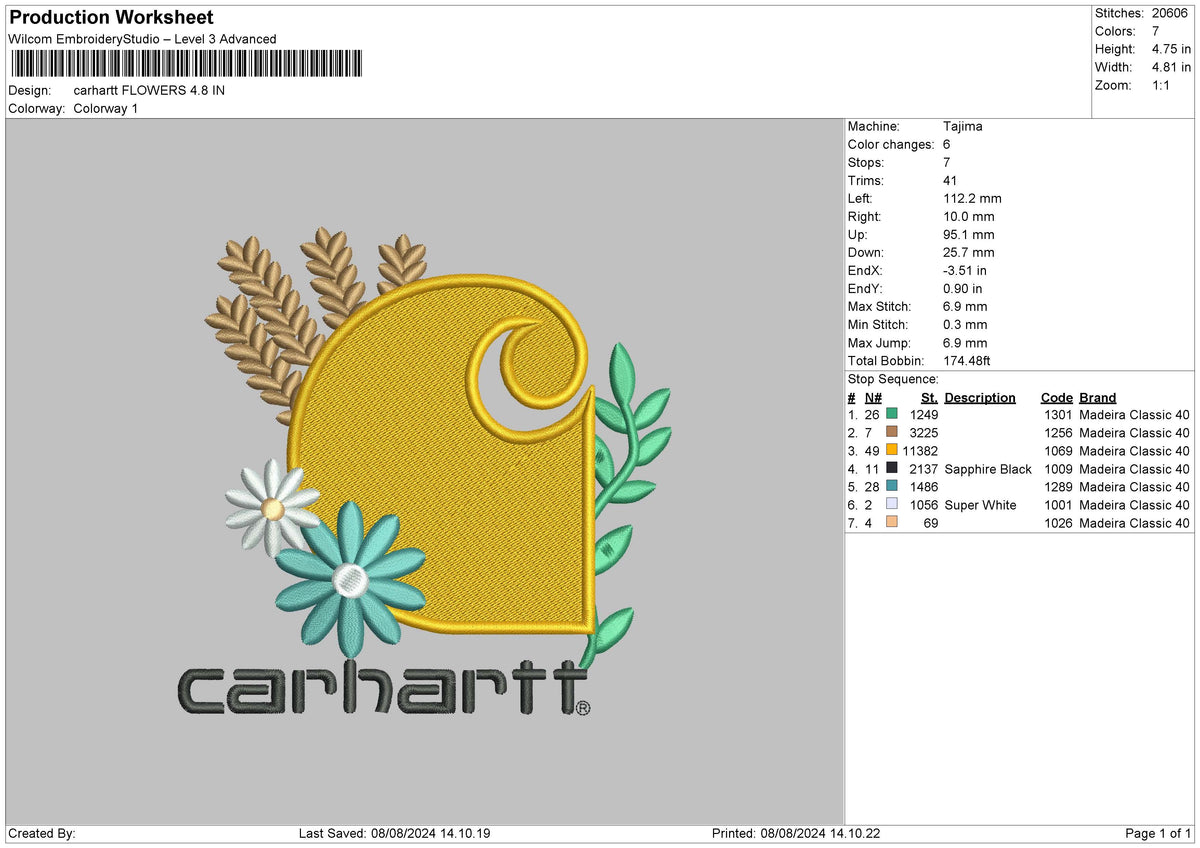This screenshot has width=1200, height=848.
Task: Select the teal swatch for code 1289
Action: coord(892,486)
